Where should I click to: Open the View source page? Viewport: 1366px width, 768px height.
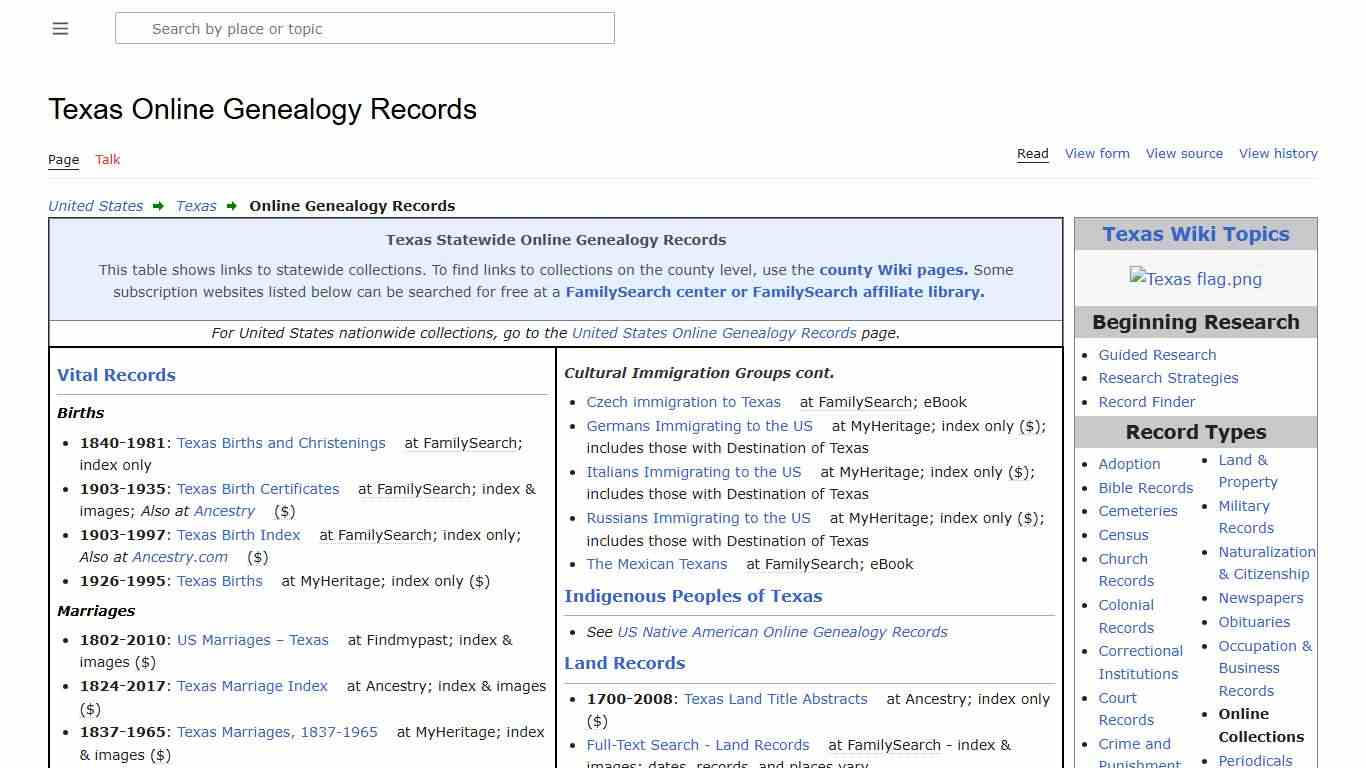(1184, 153)
